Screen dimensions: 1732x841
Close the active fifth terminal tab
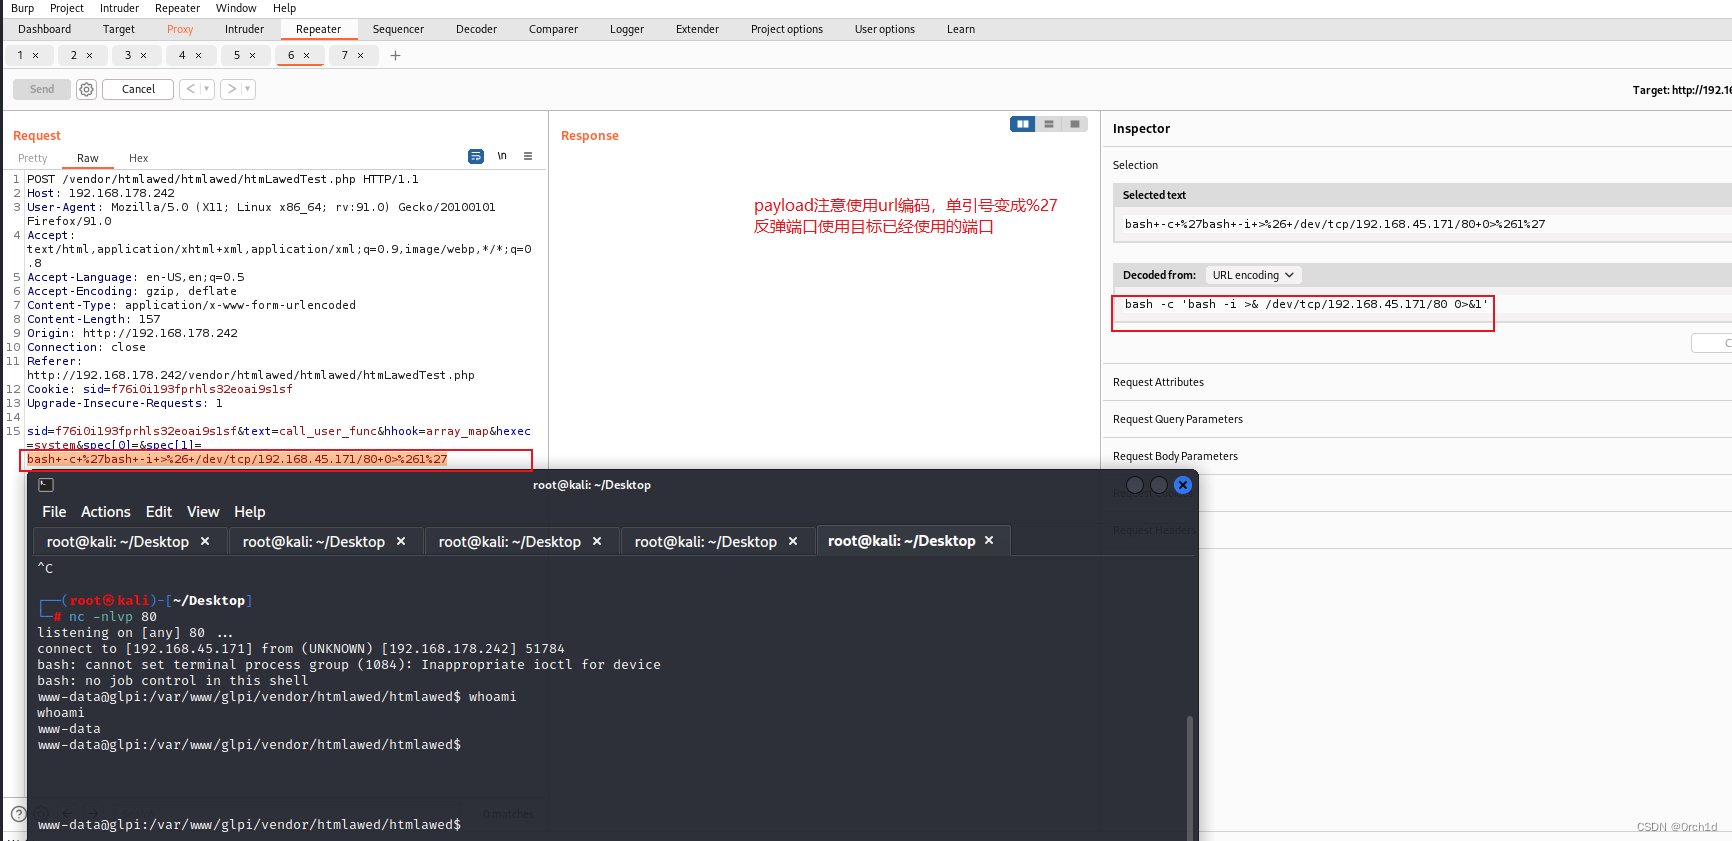click(x=989, y=540)
